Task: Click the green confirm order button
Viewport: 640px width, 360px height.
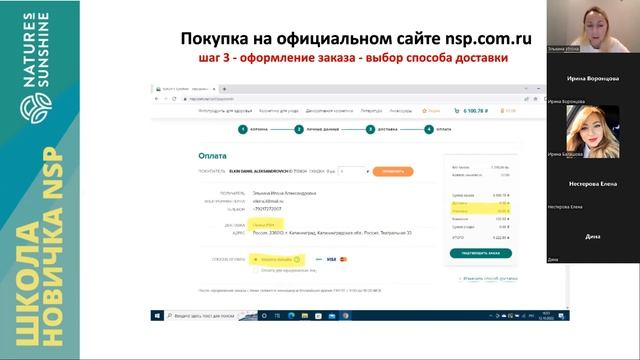Action: point(480,253)
